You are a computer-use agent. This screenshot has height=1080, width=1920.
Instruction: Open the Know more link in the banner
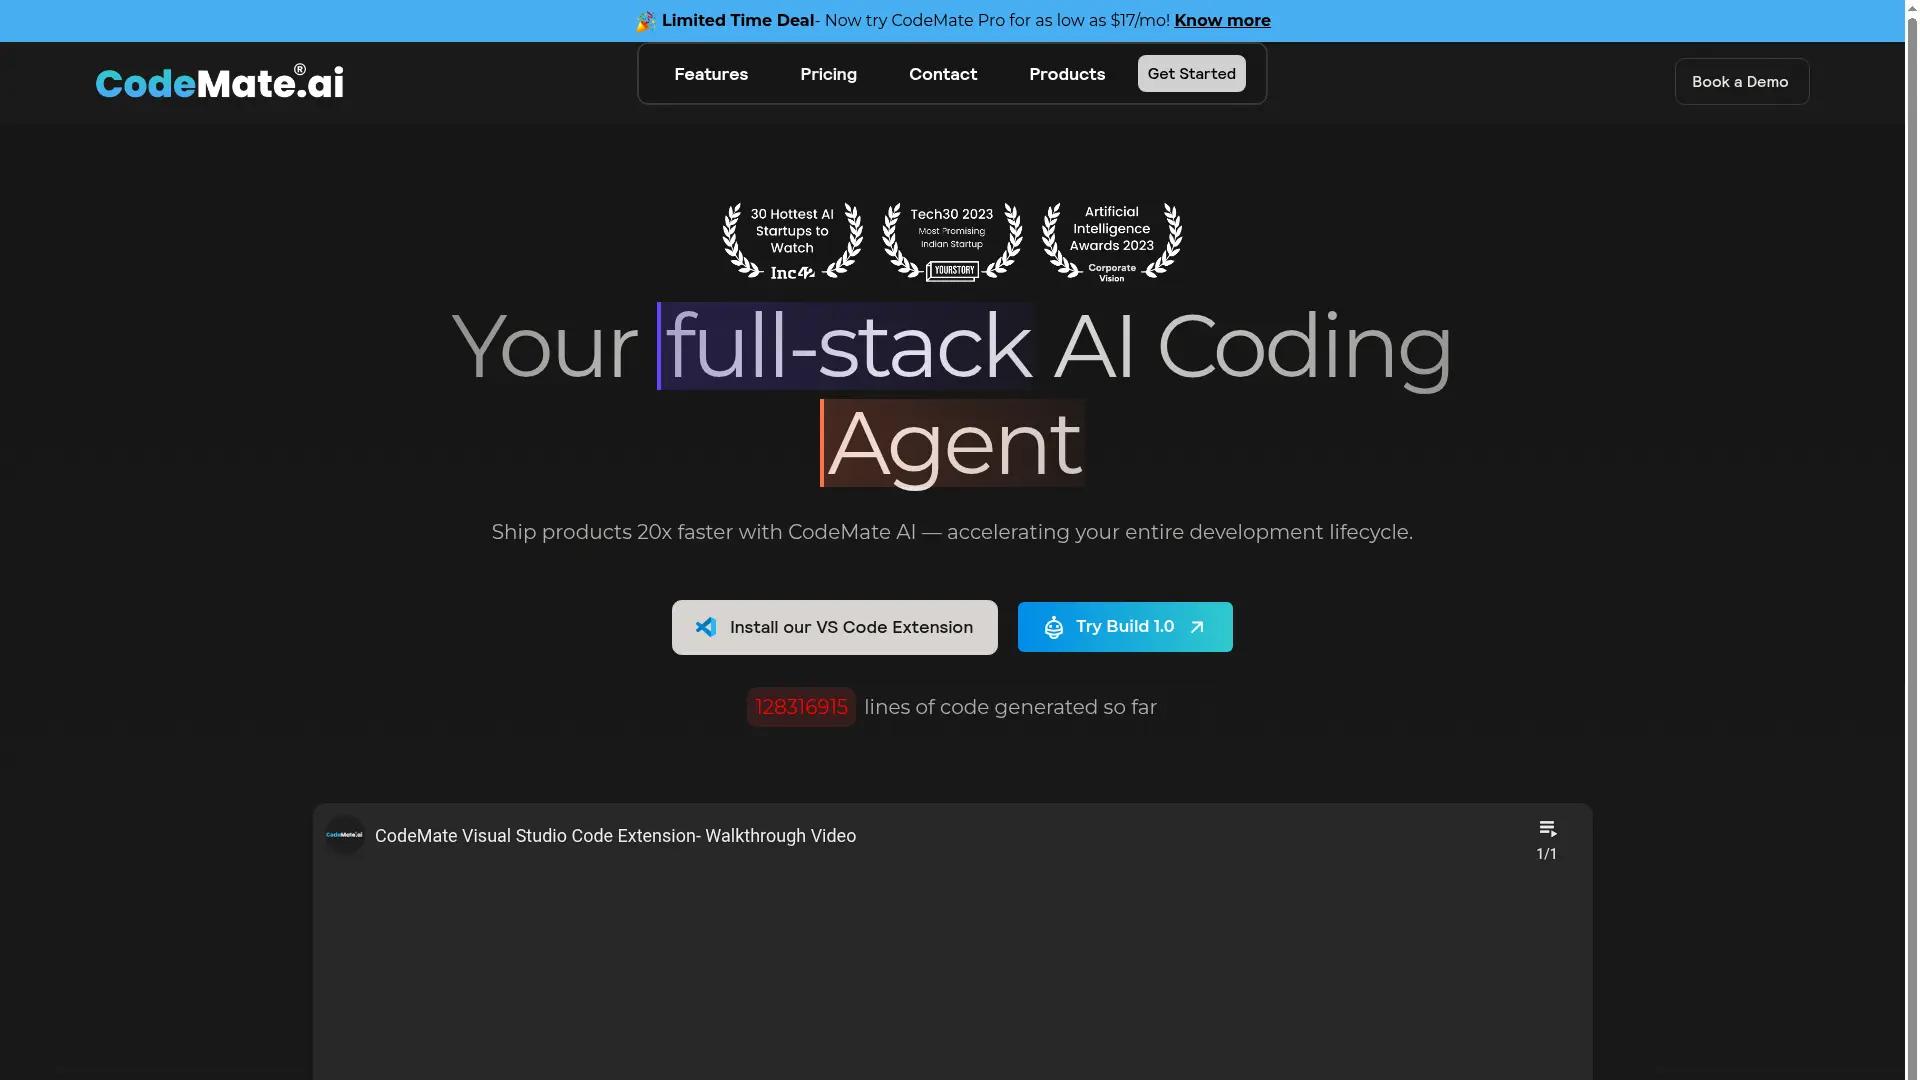(1222, 20)
